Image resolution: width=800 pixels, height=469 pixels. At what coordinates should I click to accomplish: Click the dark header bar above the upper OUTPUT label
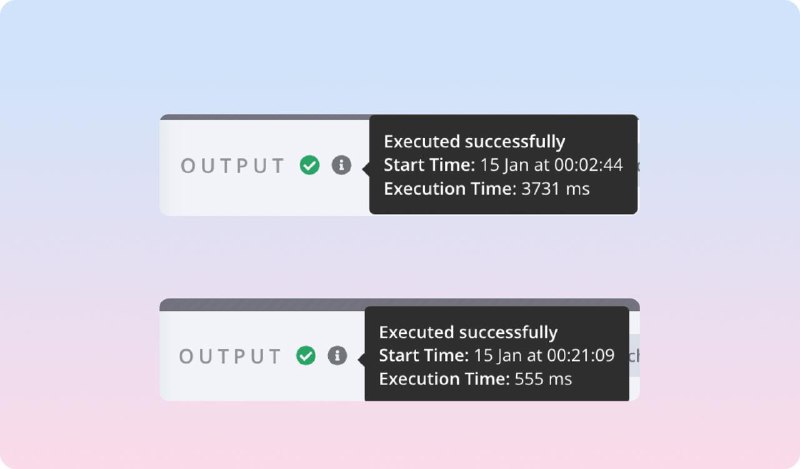(265, 117)
